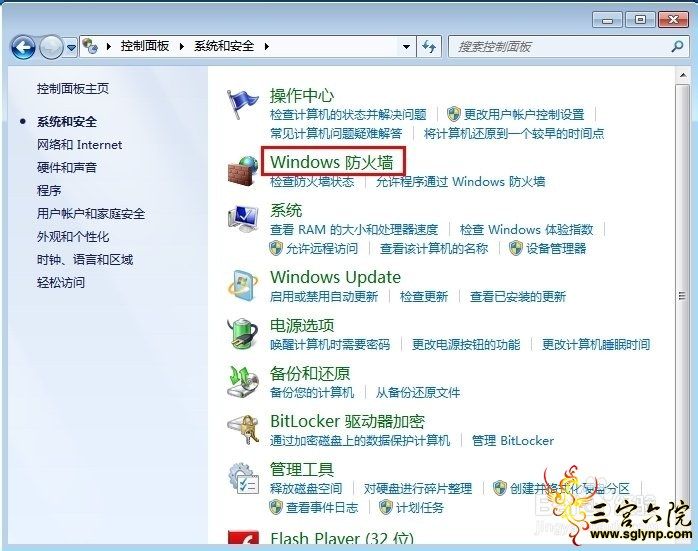Click 将计算机还原到一个较早的时间点
This screenshot has height=551, width=698.
(514, 134)
